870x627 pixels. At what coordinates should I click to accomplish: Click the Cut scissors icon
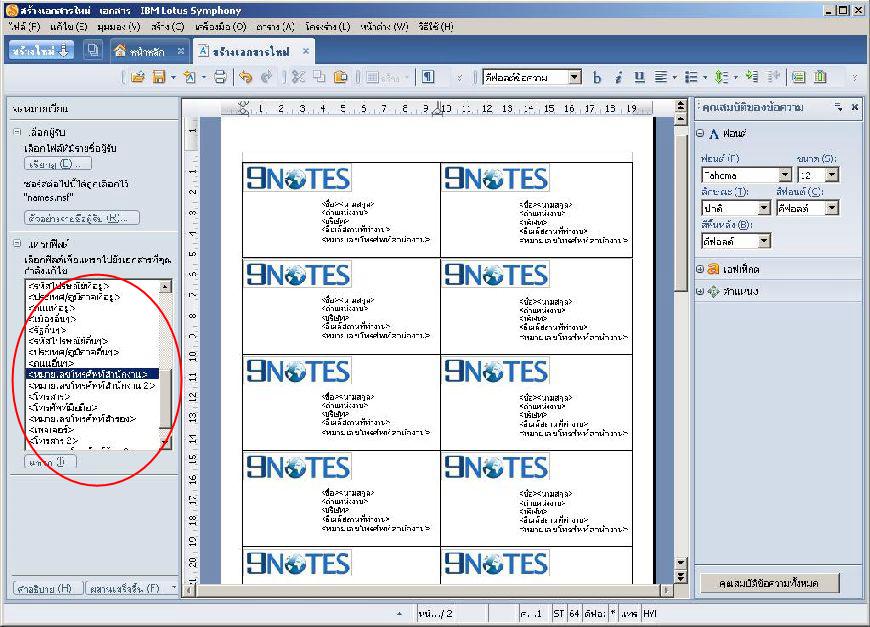coord(299,77)
